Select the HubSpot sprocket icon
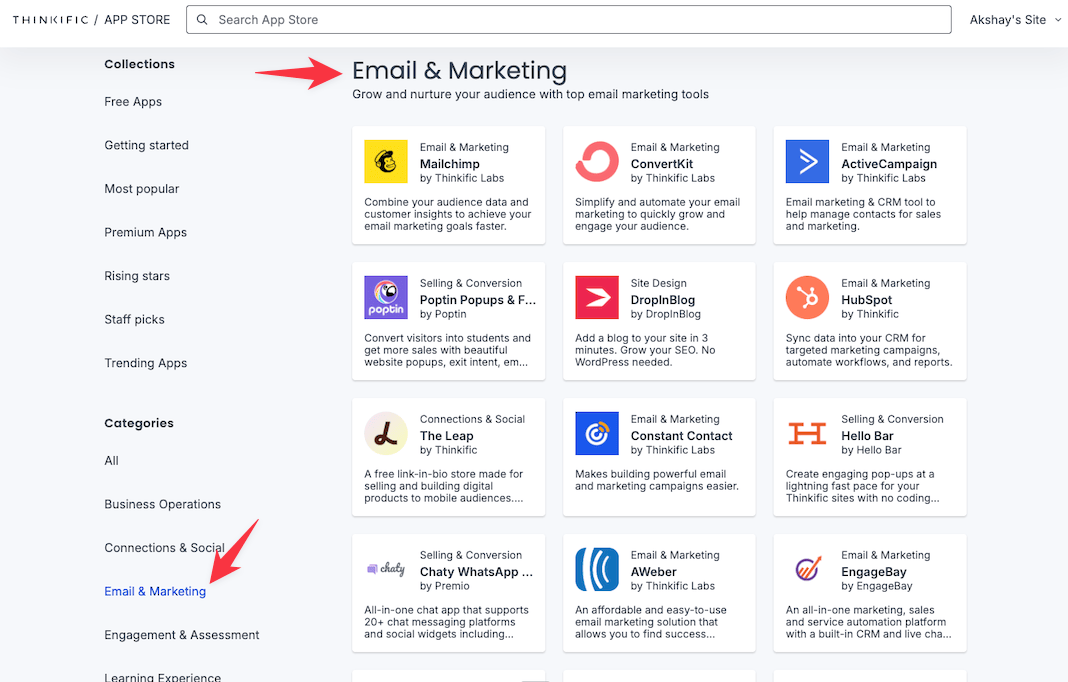 coord(807,297)
